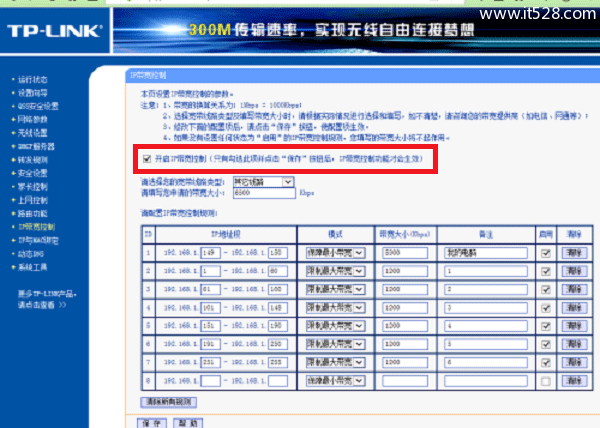Click the bandwidth field in rule 1
Viewport: 600px width, 428px height.
point(405,253)
